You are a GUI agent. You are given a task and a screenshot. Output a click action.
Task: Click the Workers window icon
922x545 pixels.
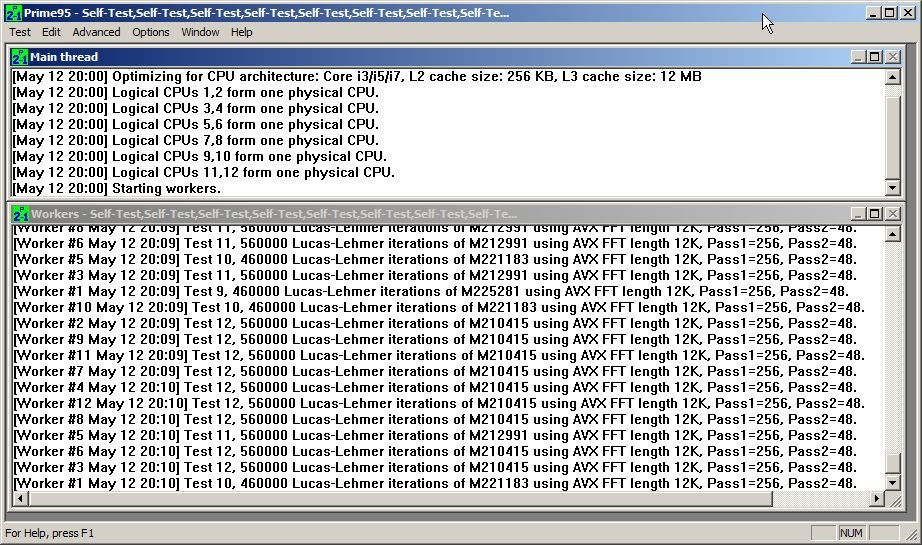coord(20,214)
